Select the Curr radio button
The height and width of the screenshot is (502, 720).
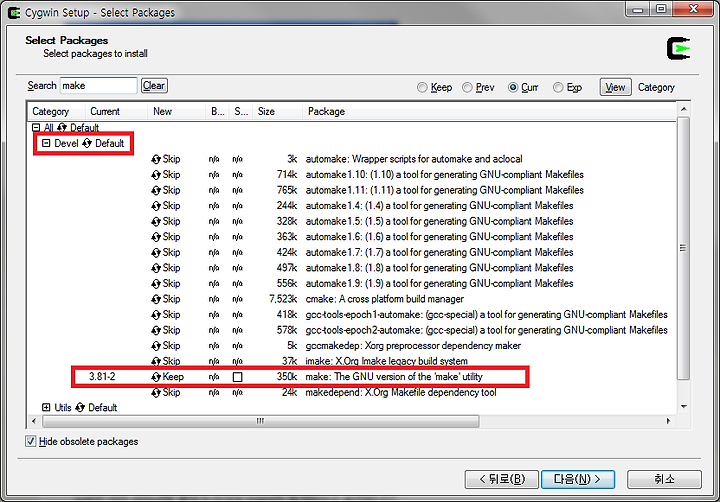513,87
